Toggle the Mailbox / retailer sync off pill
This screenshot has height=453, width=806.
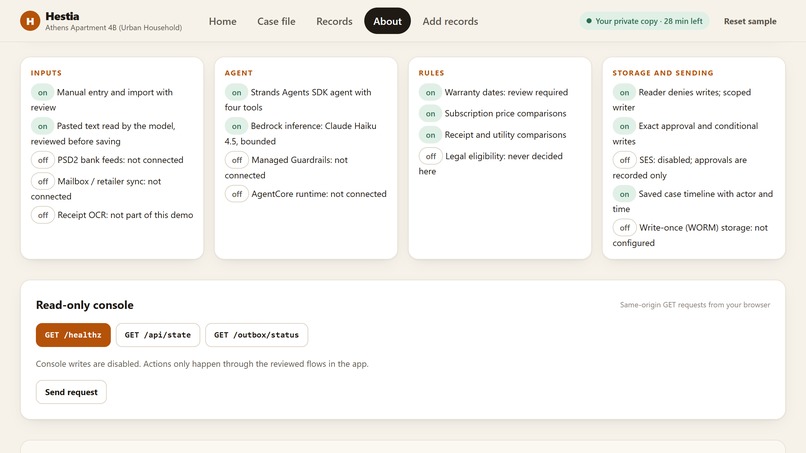pos(43,182)
